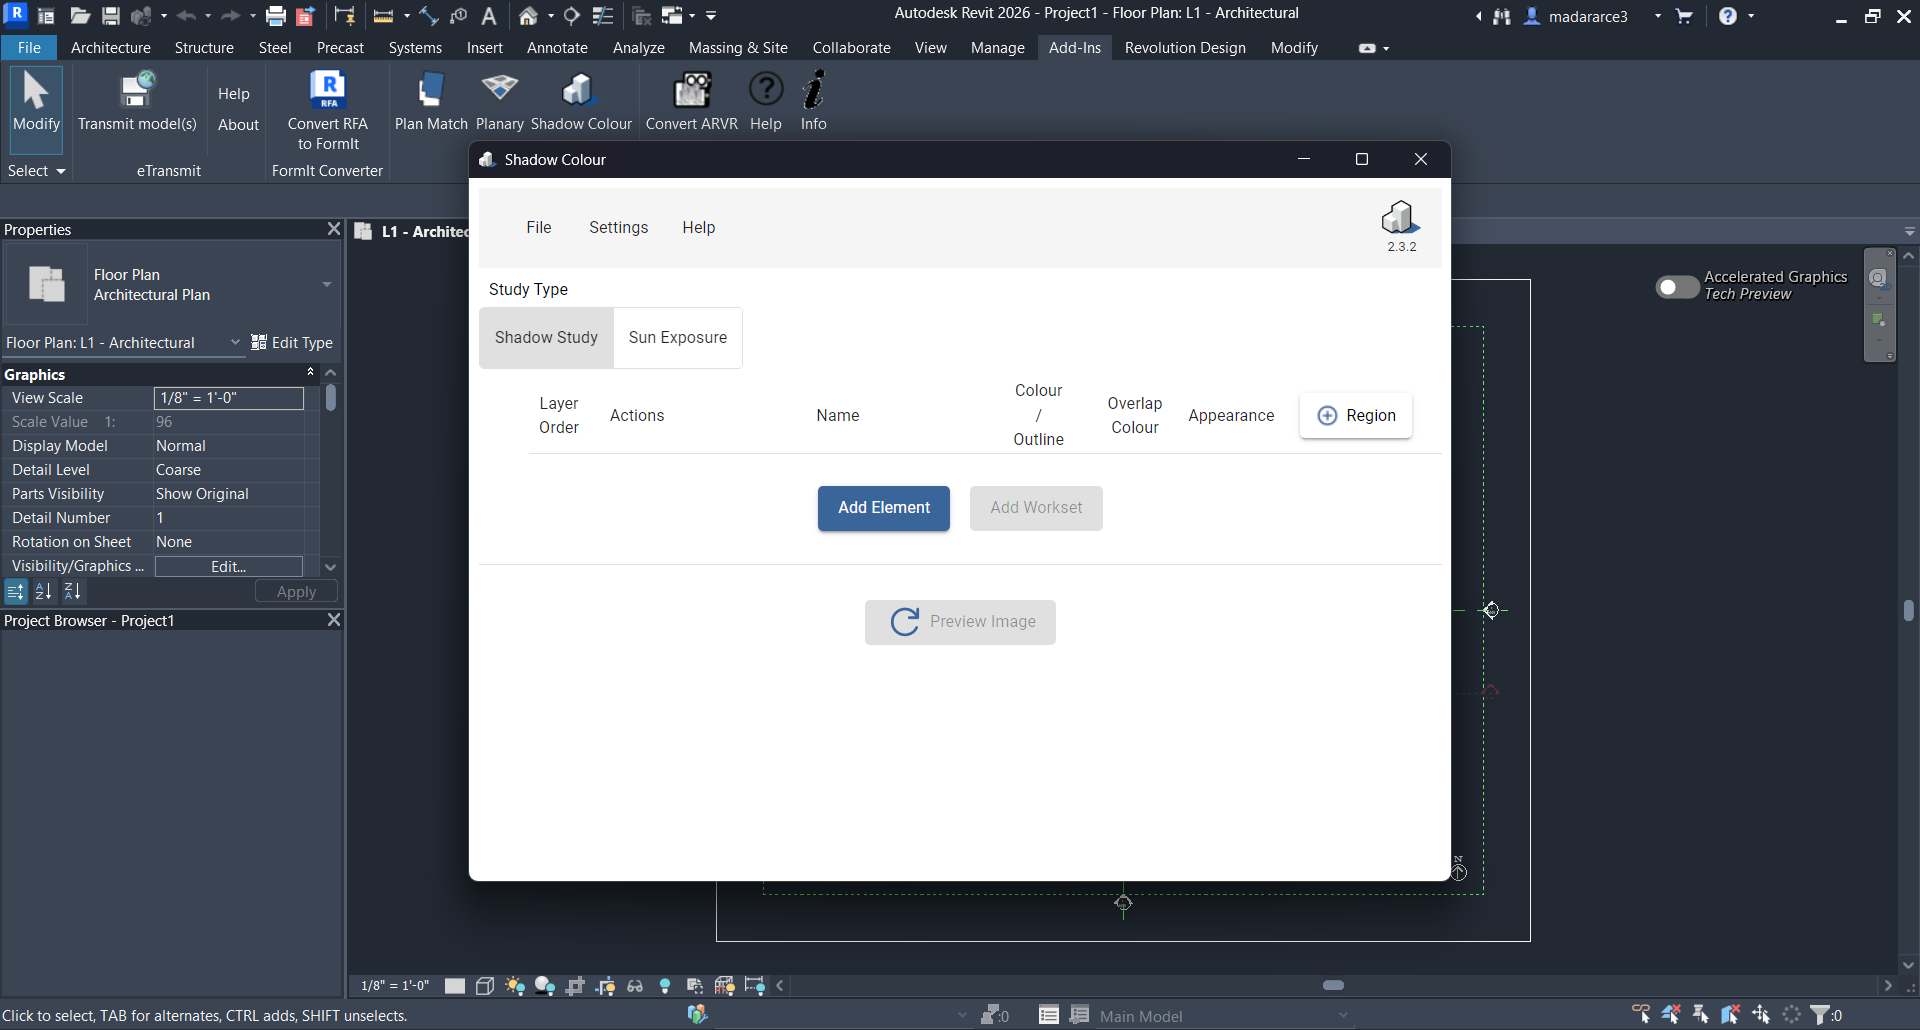Click Edit Type in Properties panel
This screenshot has height=1030, width=1920.
(x=292, y=343)
